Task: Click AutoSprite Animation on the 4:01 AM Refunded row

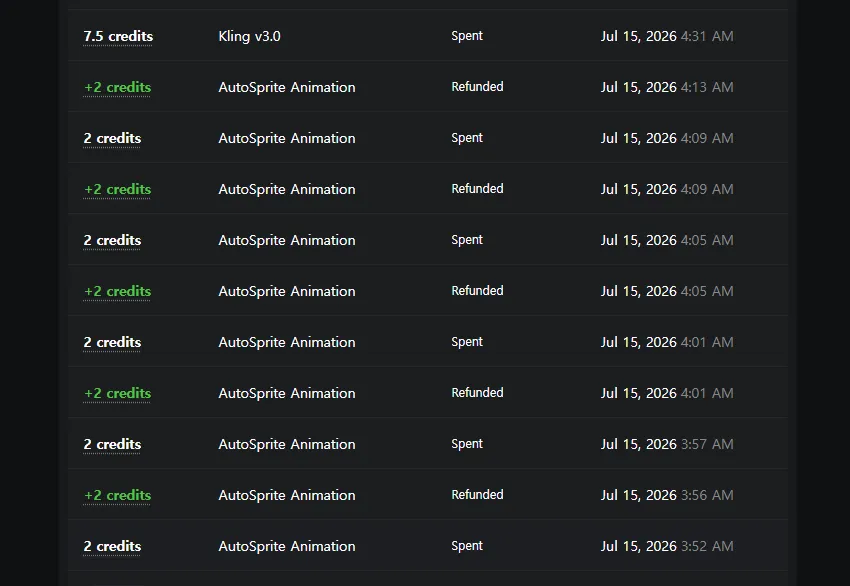Action: point(287,393)
